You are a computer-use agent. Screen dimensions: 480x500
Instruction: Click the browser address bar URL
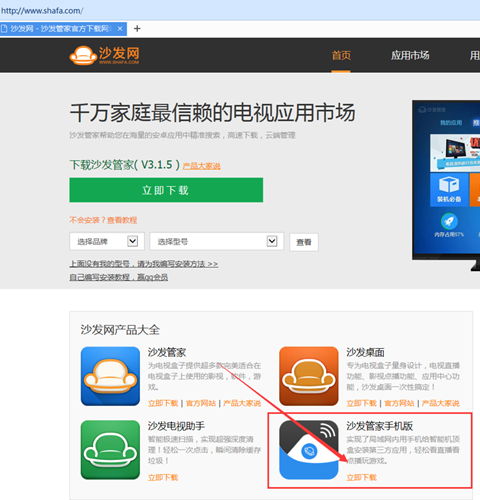pos(42,10)
